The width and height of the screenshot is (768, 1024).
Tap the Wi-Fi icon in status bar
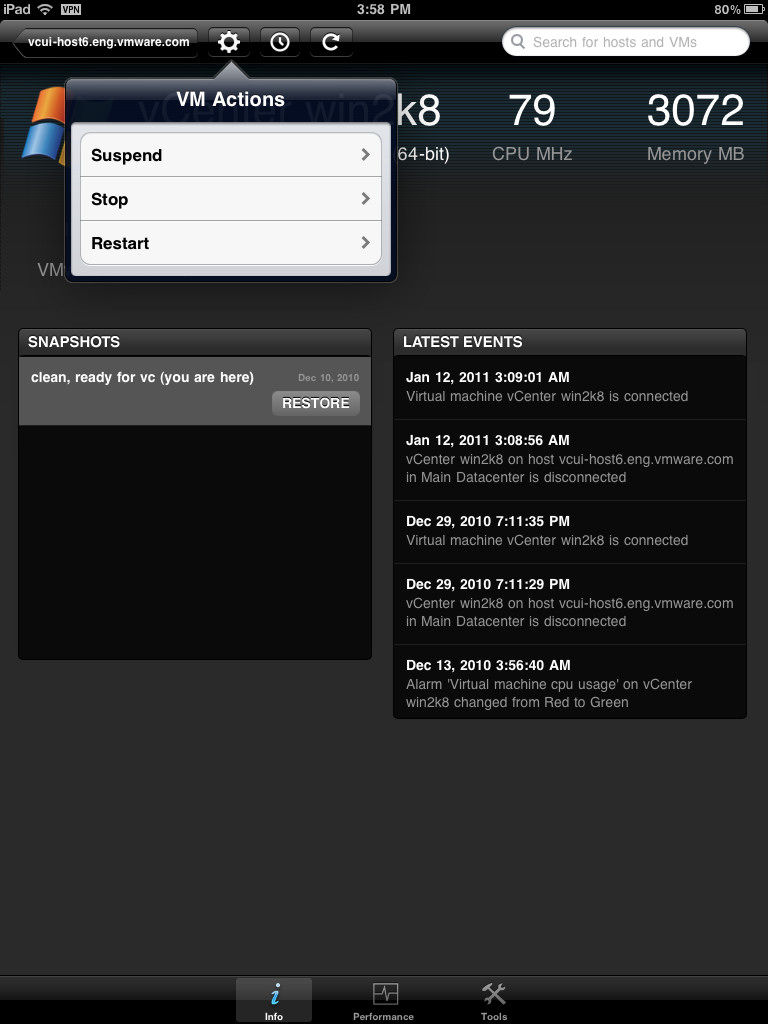45,9
